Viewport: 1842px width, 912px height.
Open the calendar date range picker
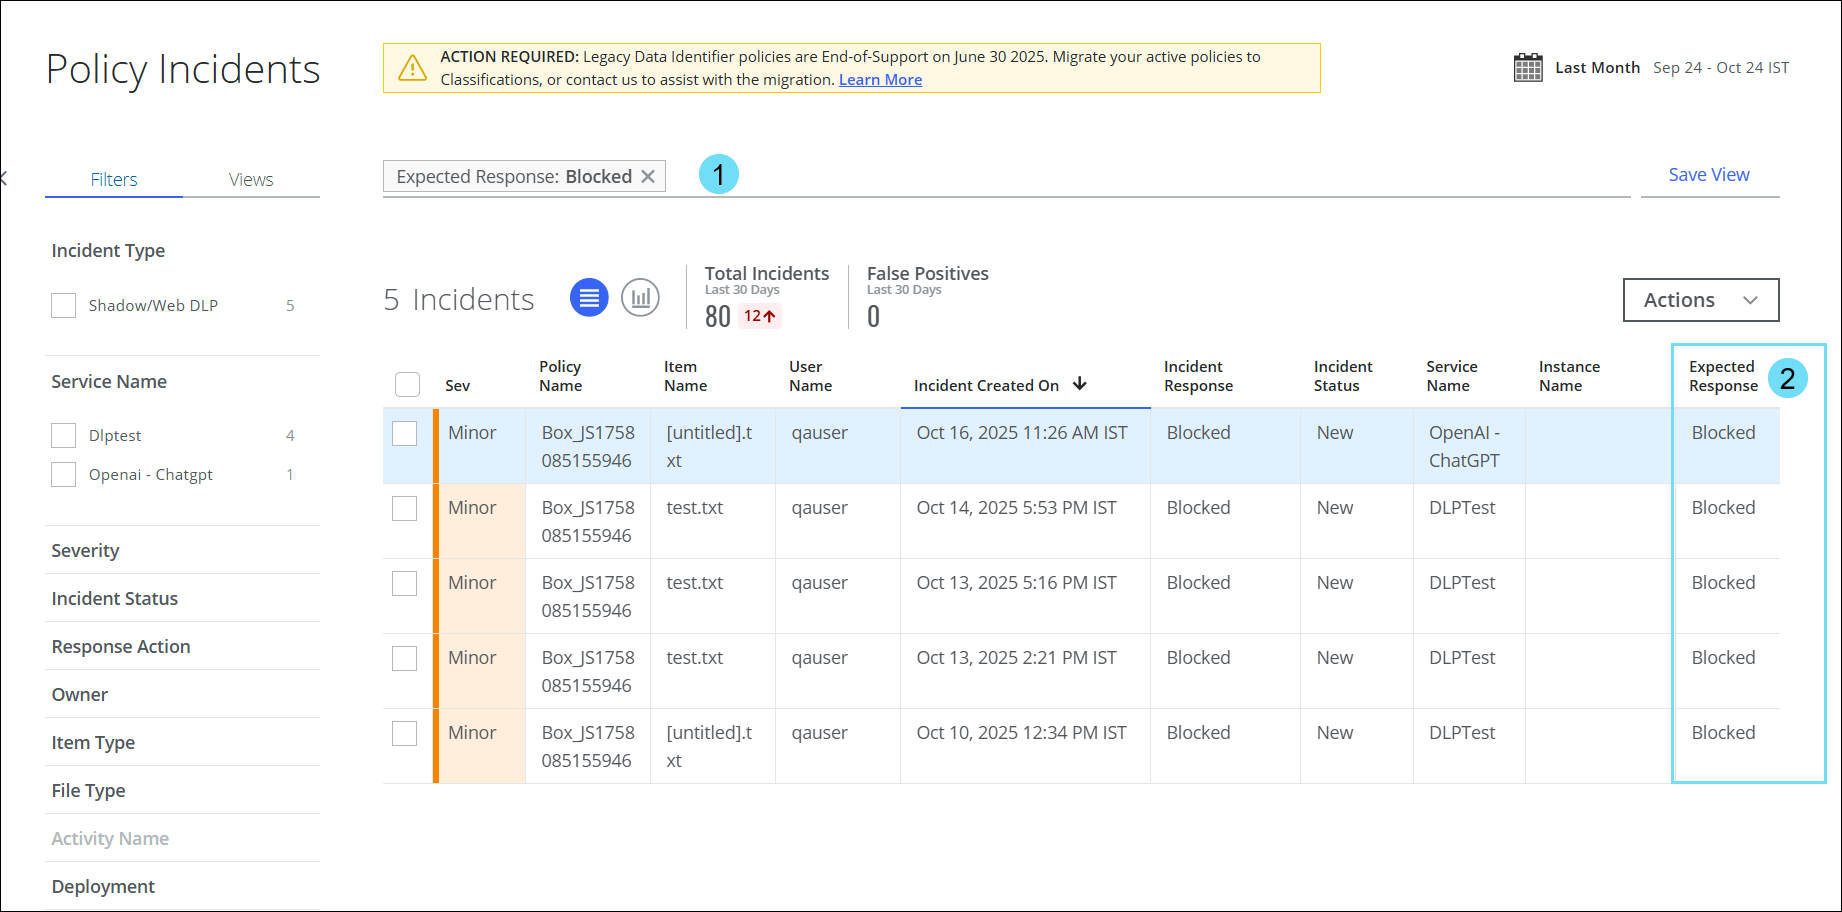coord(1528,68)
